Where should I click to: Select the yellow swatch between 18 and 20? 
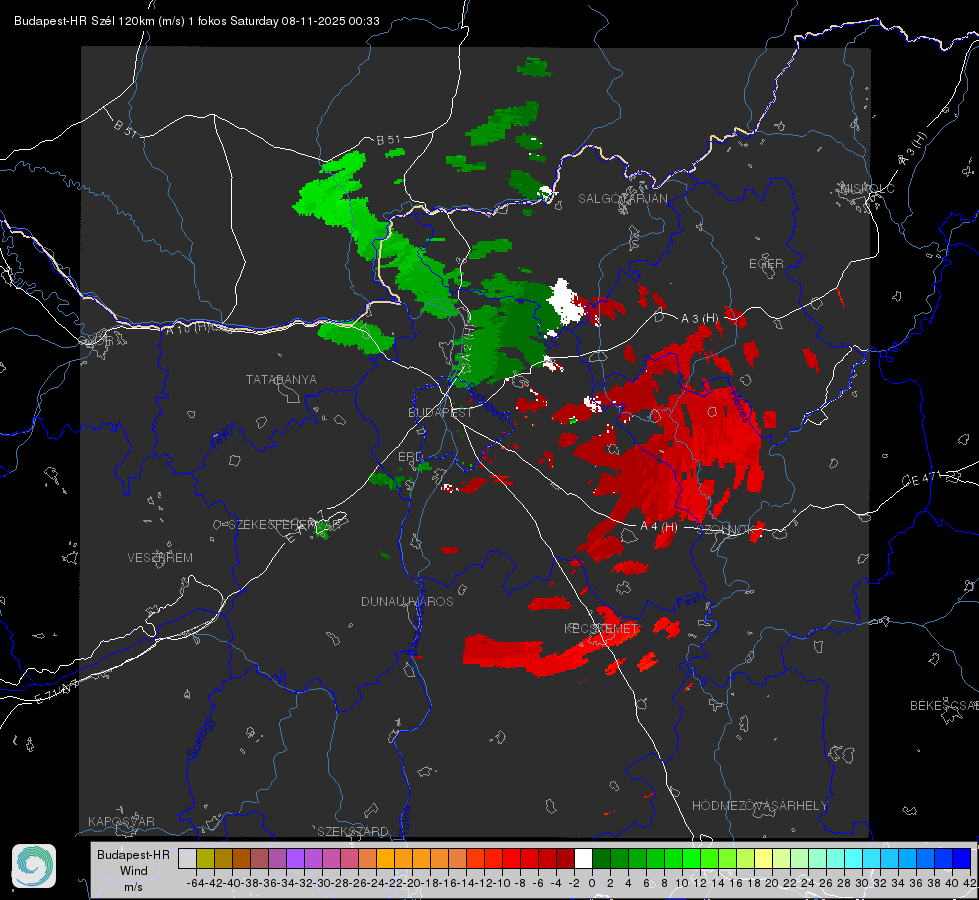tap(764, 858)
